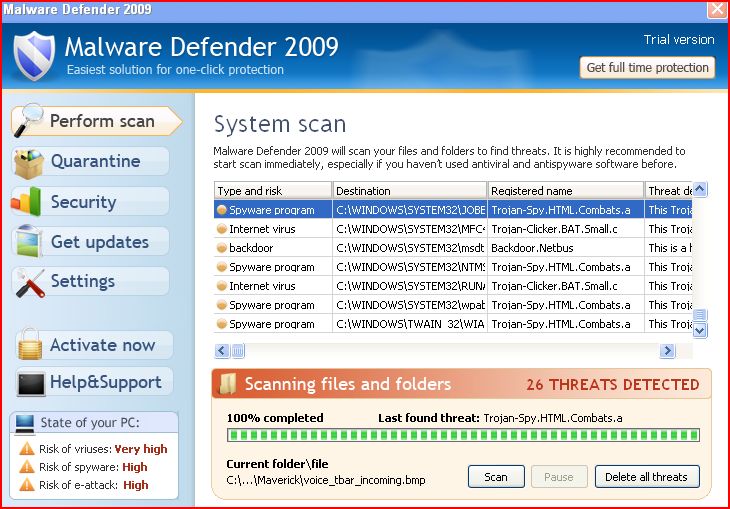730x509 pixels.
Task: Switch to the Quarantine section
Action: point(95,162)
